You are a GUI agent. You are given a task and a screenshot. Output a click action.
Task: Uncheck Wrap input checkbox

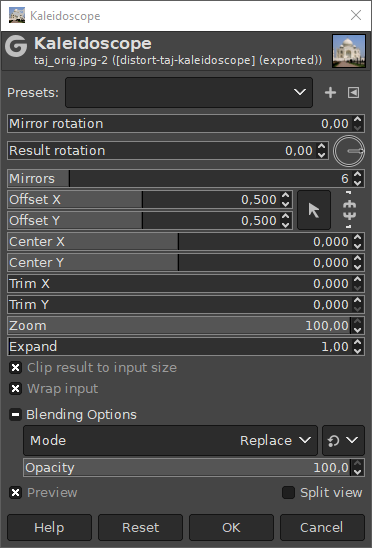pos(15,389)
